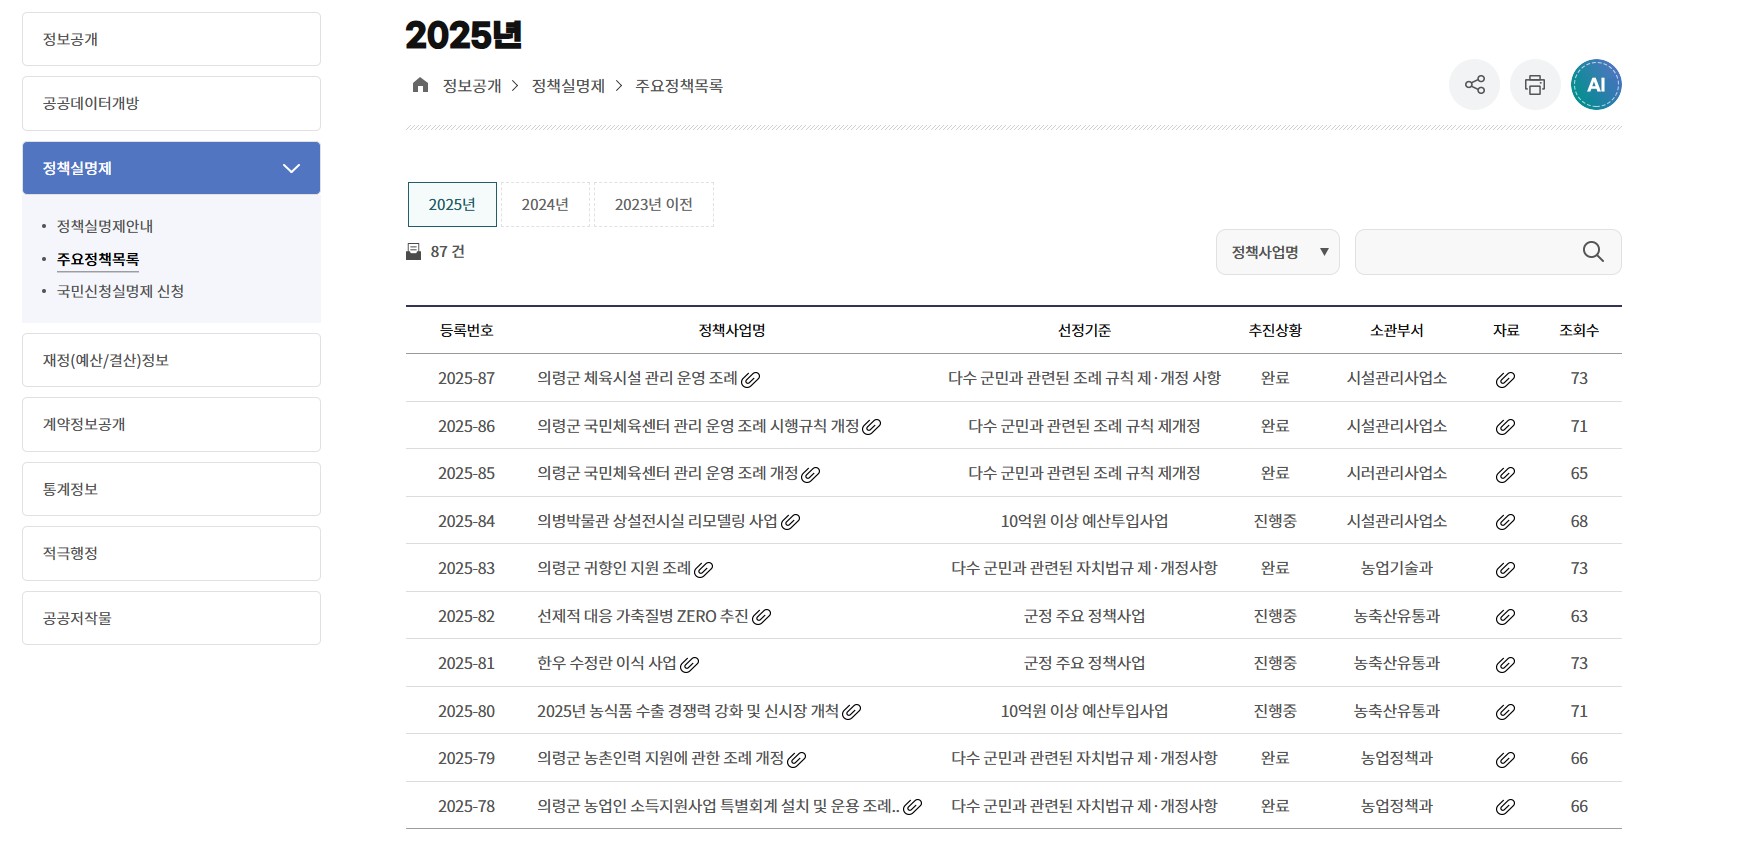
Task: Open the AI assistant round button
Action: click(1596, 85)
